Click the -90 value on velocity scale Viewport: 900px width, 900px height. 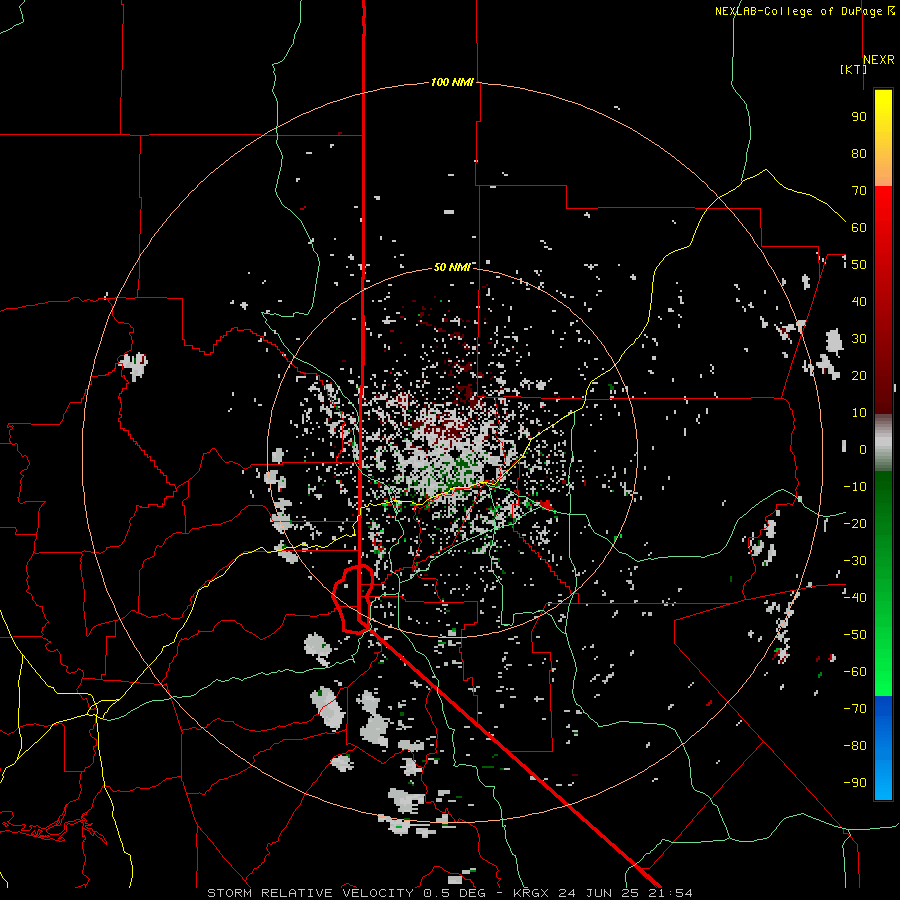pos(855,783)
